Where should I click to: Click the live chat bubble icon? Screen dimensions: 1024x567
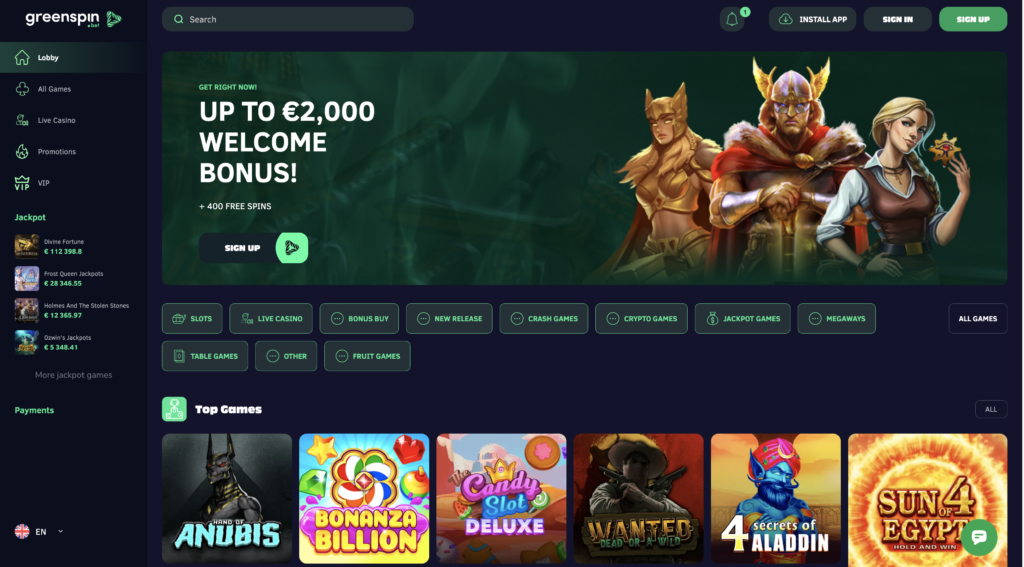(978, 537)
